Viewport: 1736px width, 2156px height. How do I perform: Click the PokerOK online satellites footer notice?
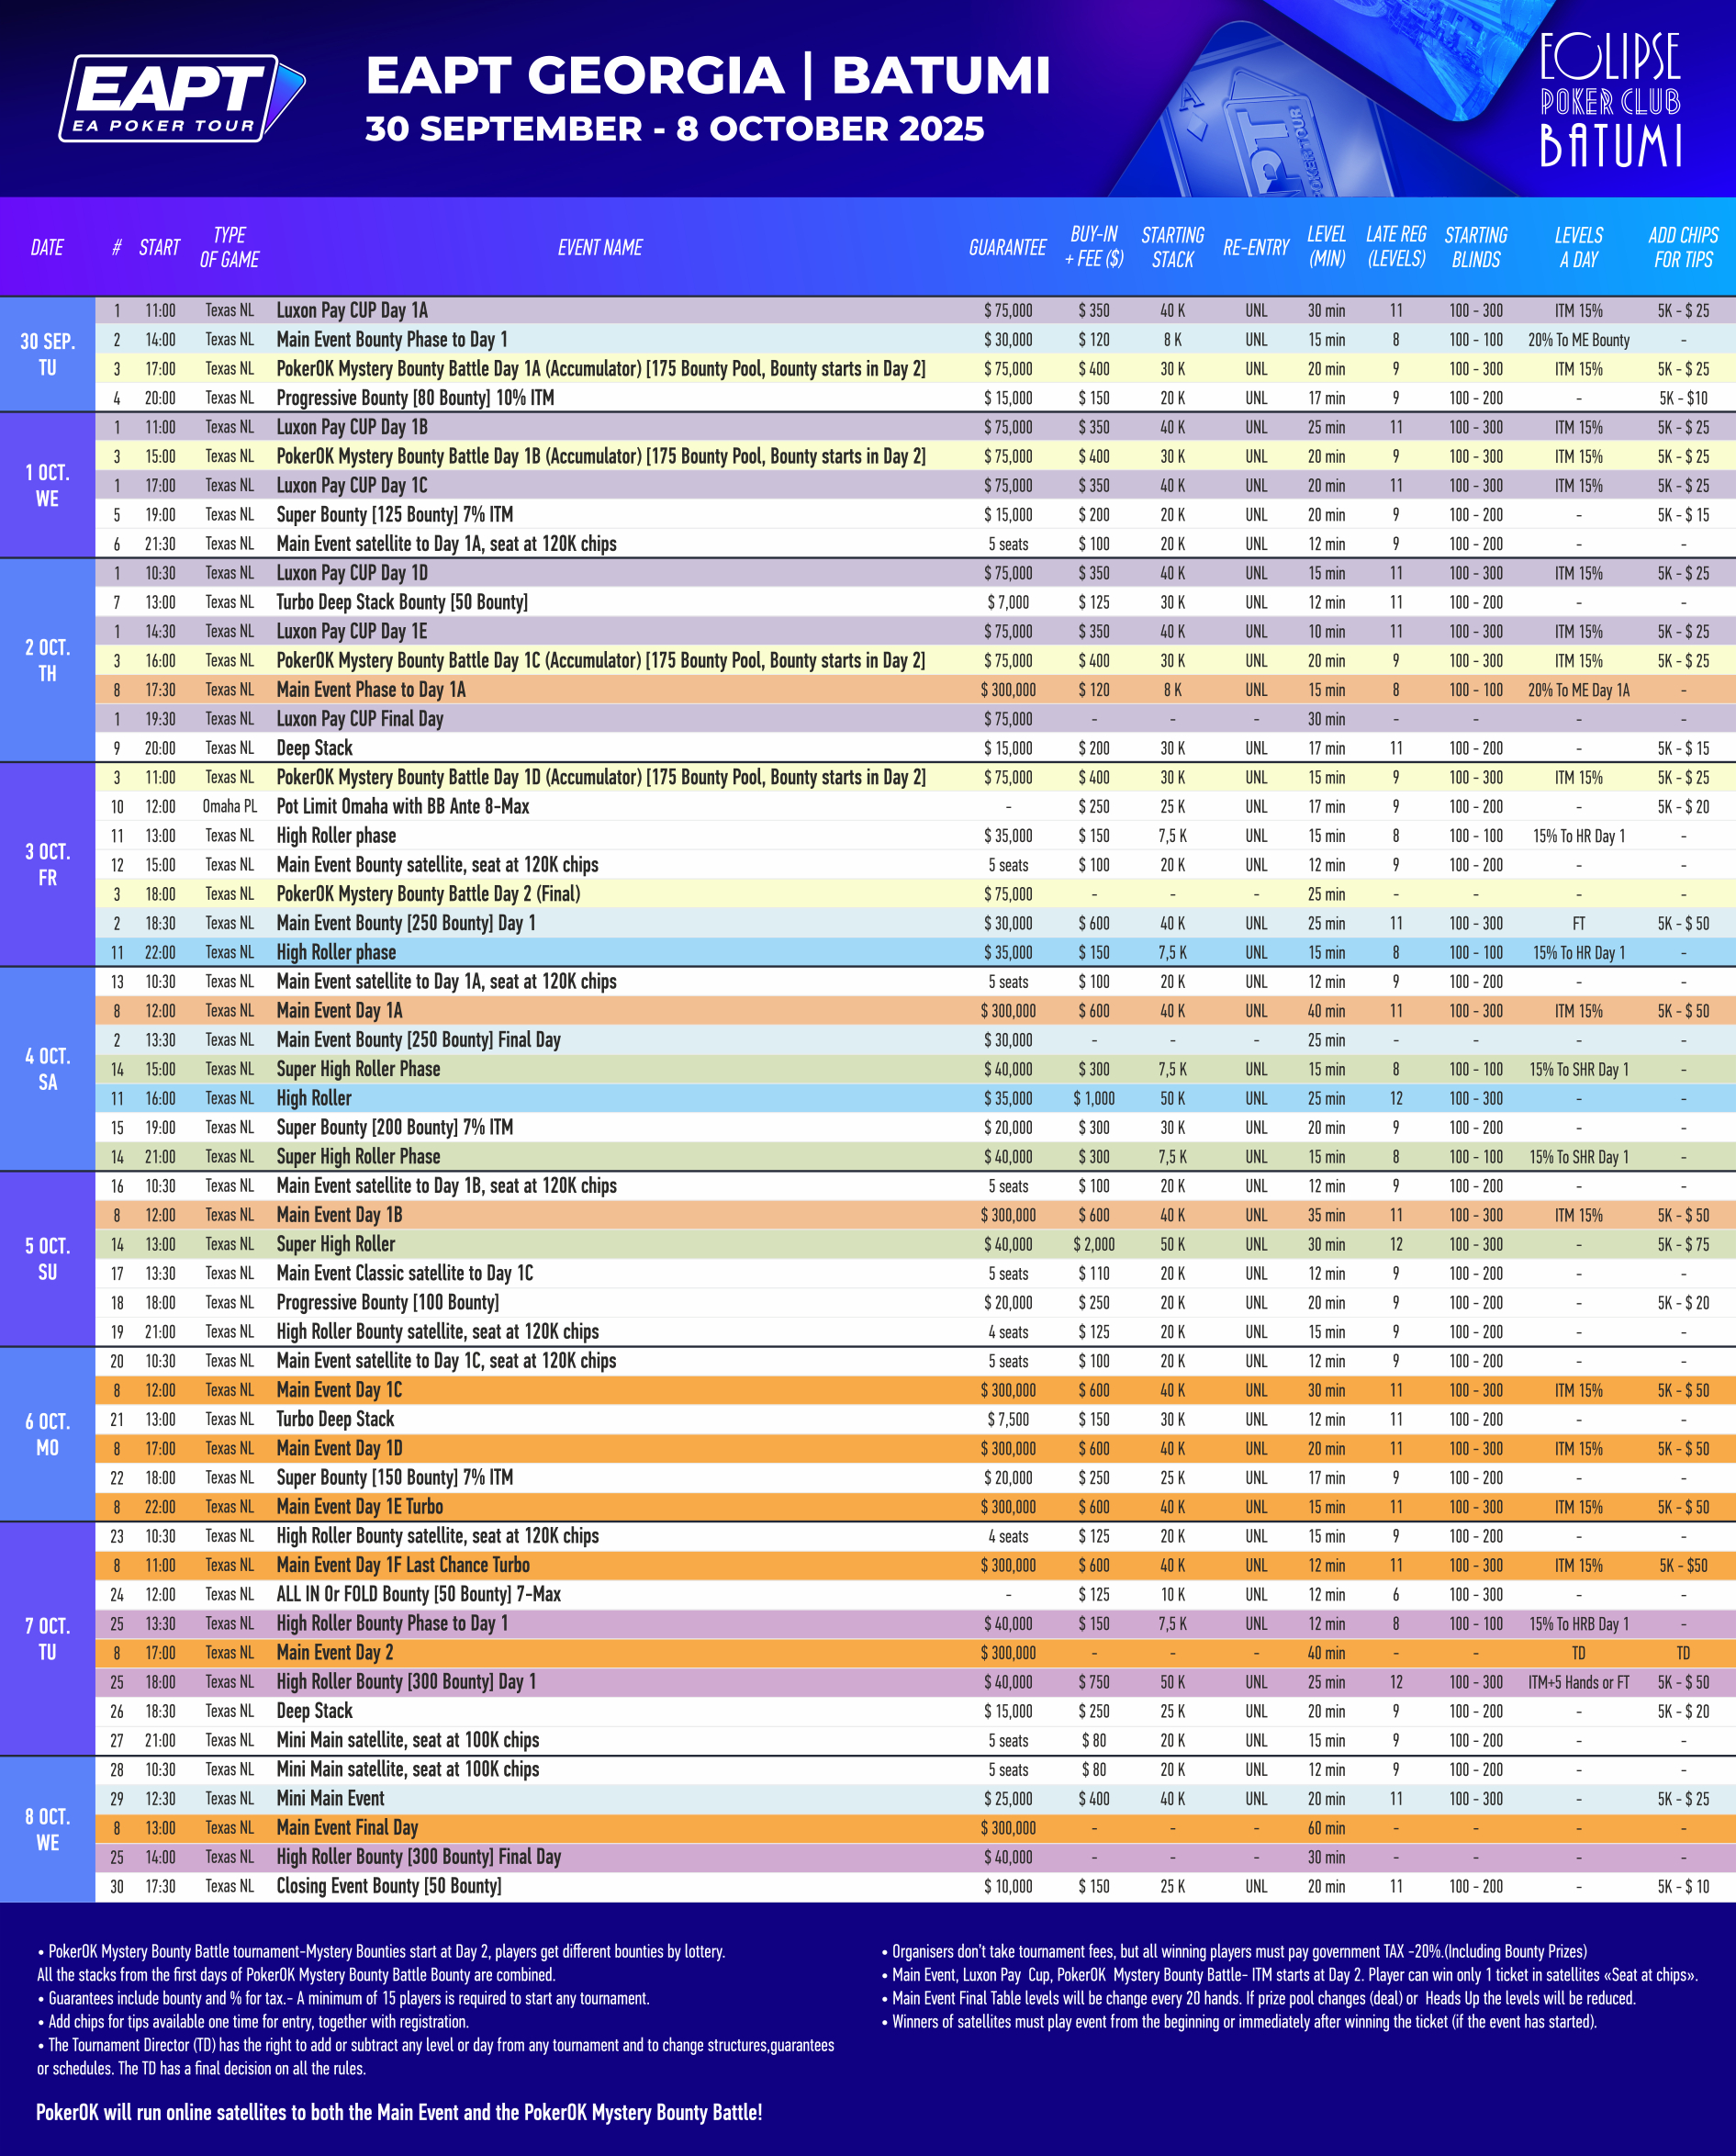[399, 2112]
